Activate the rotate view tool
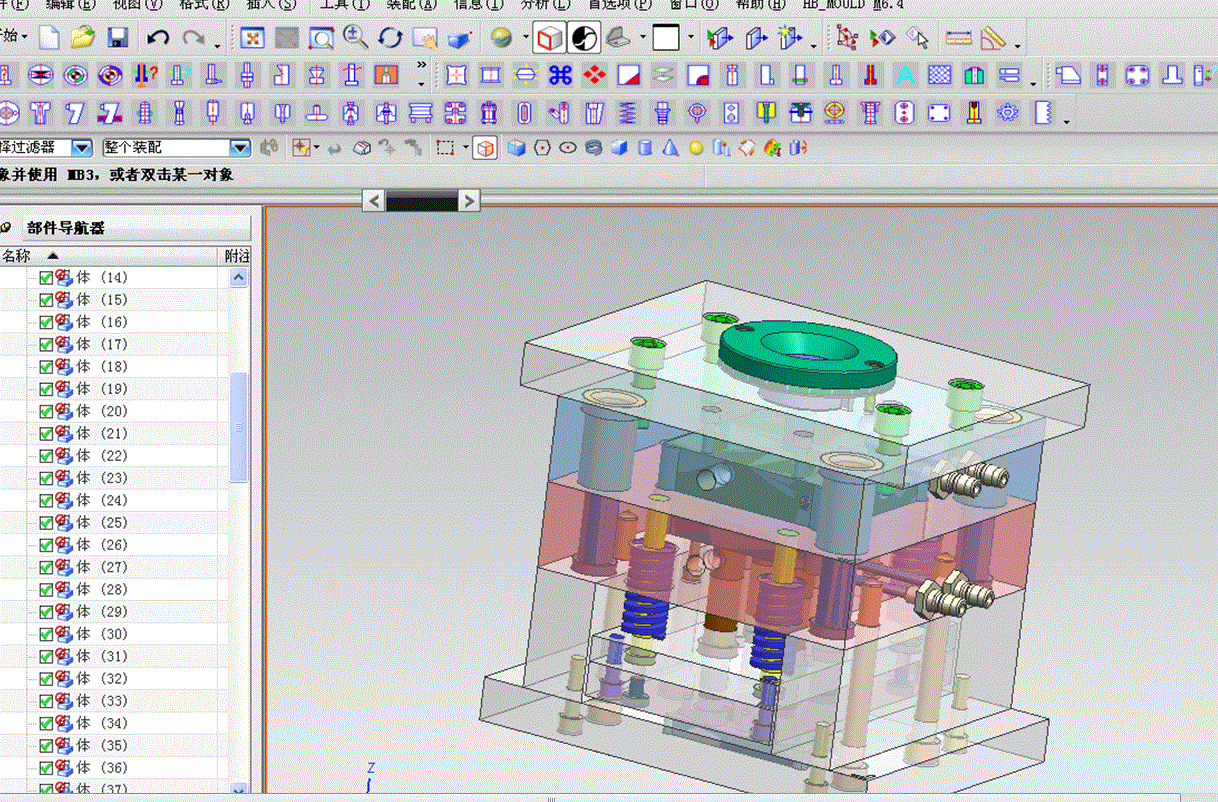1218x802 pixels. (390, 38)
